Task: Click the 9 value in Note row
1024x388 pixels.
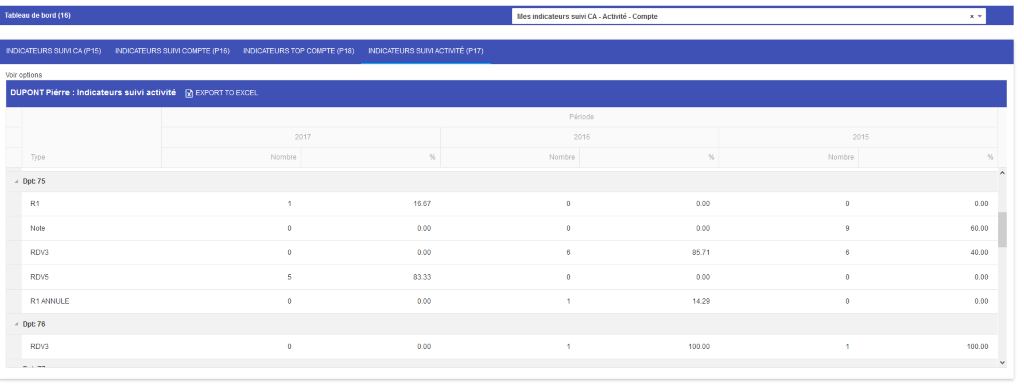Action: point(847,229)
